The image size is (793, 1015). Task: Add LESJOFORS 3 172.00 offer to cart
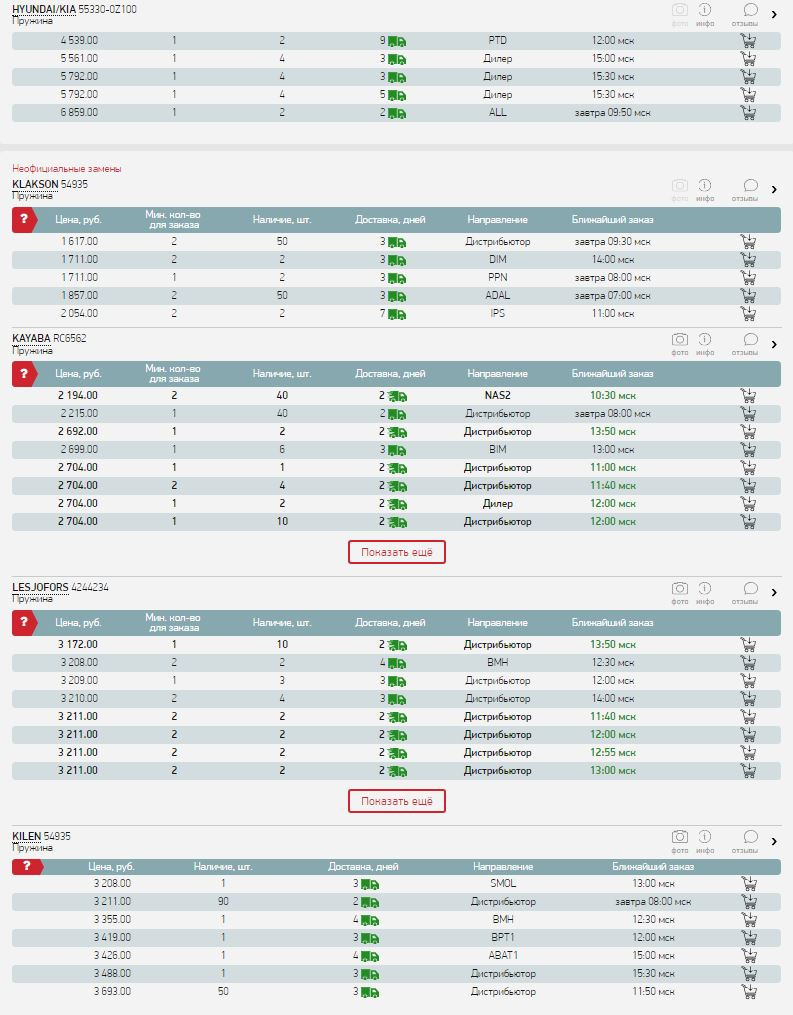pyautogui.click(x=748, y=645)
